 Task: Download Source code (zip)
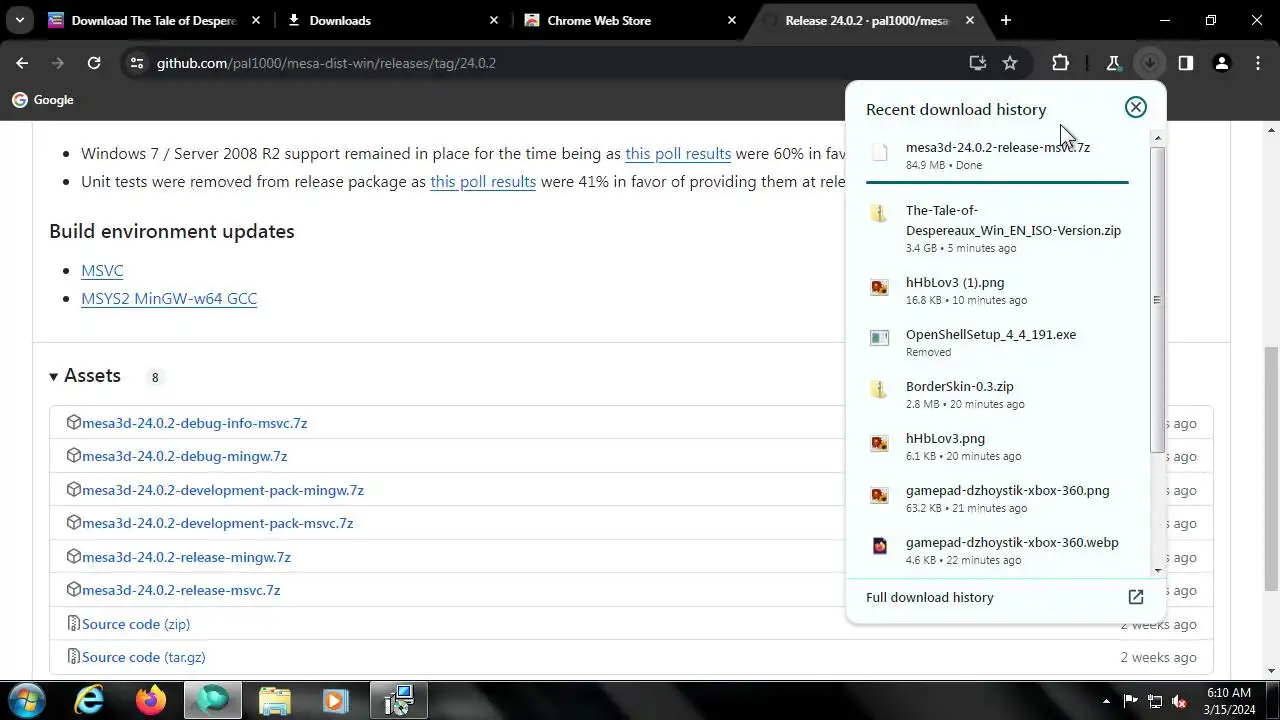coord(136,624)
